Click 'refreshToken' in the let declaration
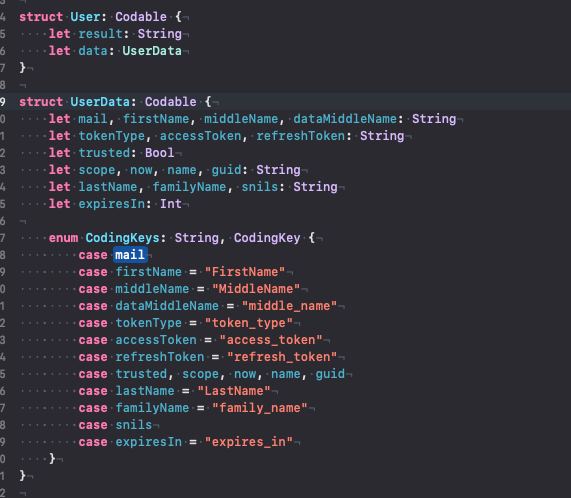 coord(300,136)
